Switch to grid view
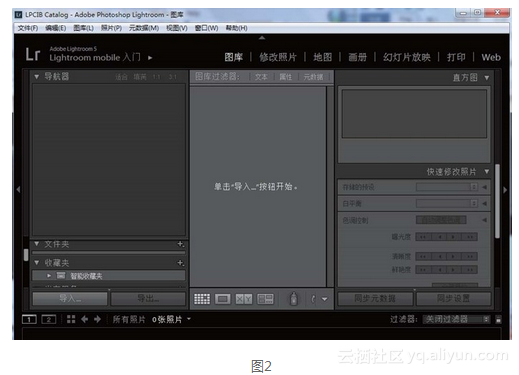This screenshot has height=375, width=519. coord(202,299)
